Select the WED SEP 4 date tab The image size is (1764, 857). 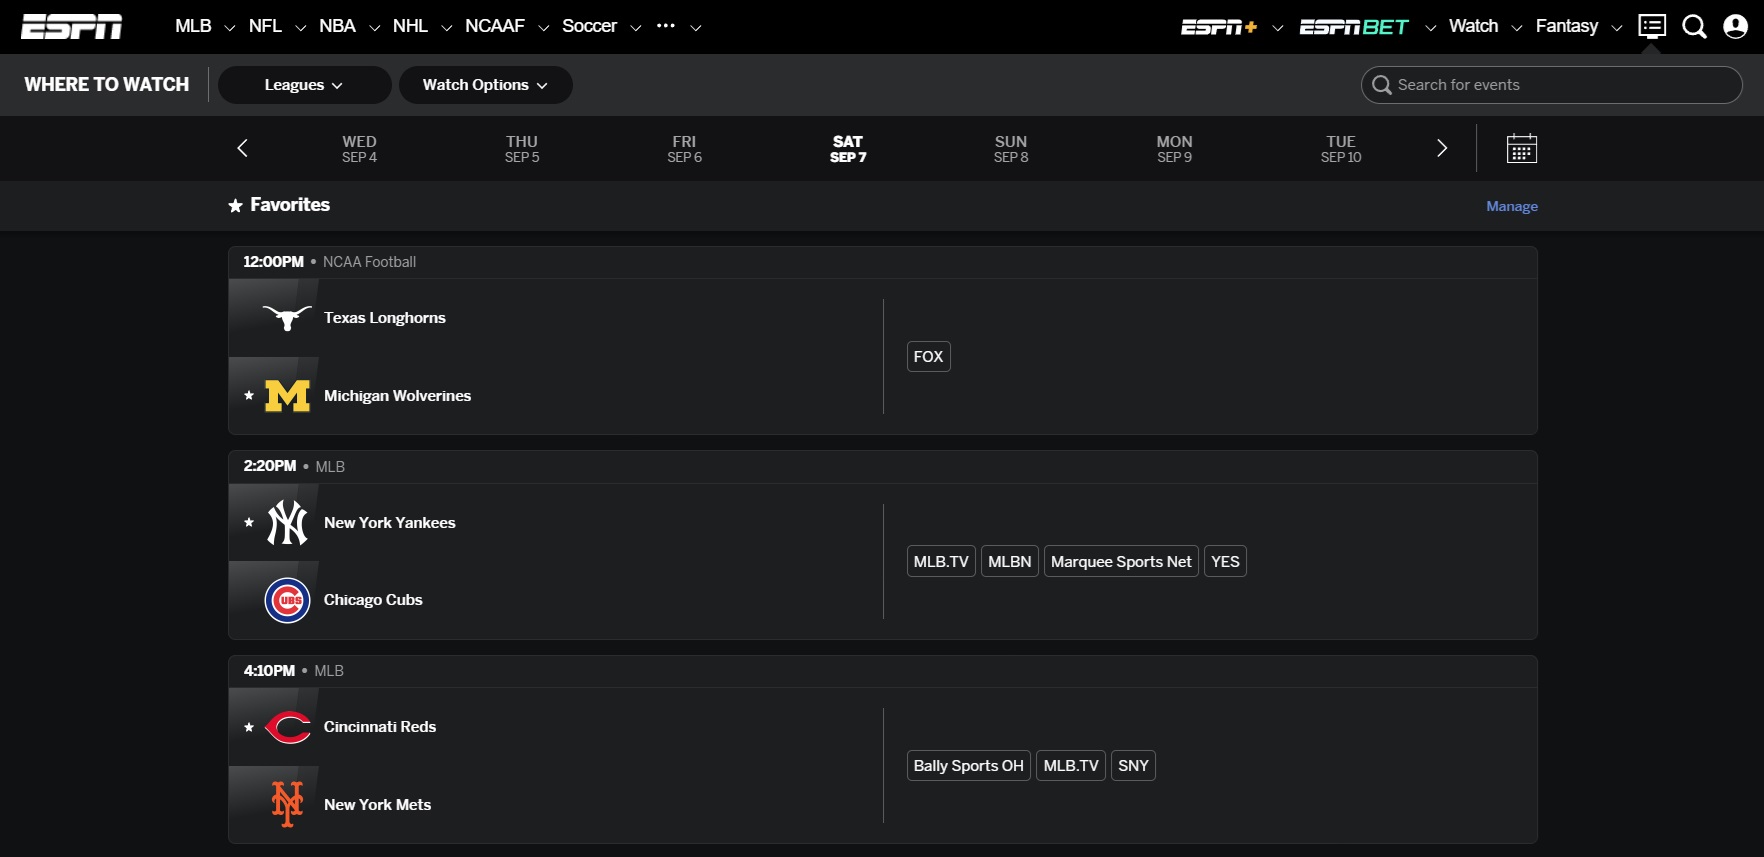[359, 149]
